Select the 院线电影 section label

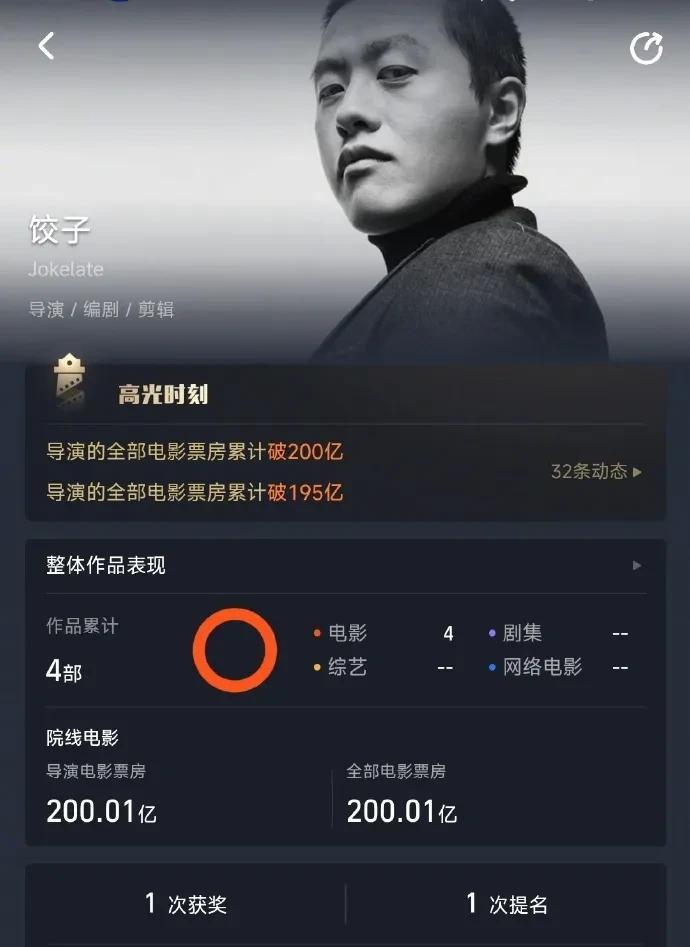pos(82,737)
